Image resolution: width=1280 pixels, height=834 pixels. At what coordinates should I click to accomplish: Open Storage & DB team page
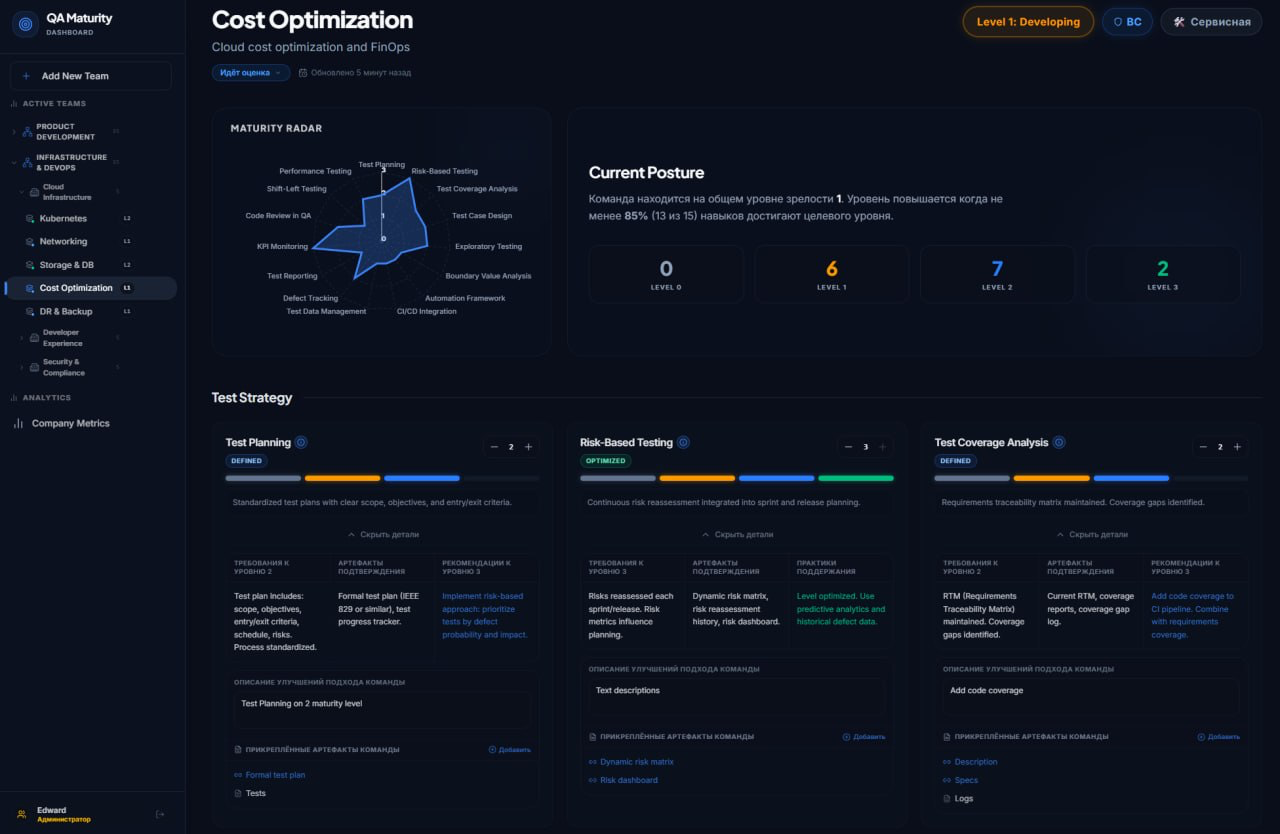(69, 265)
